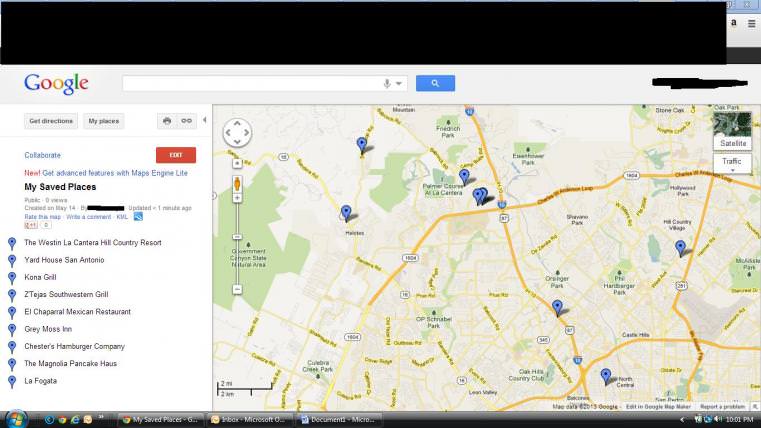761x428 pixels.
Task: Click the Edit in Google Map Maker link
Action: click(658, 407)
